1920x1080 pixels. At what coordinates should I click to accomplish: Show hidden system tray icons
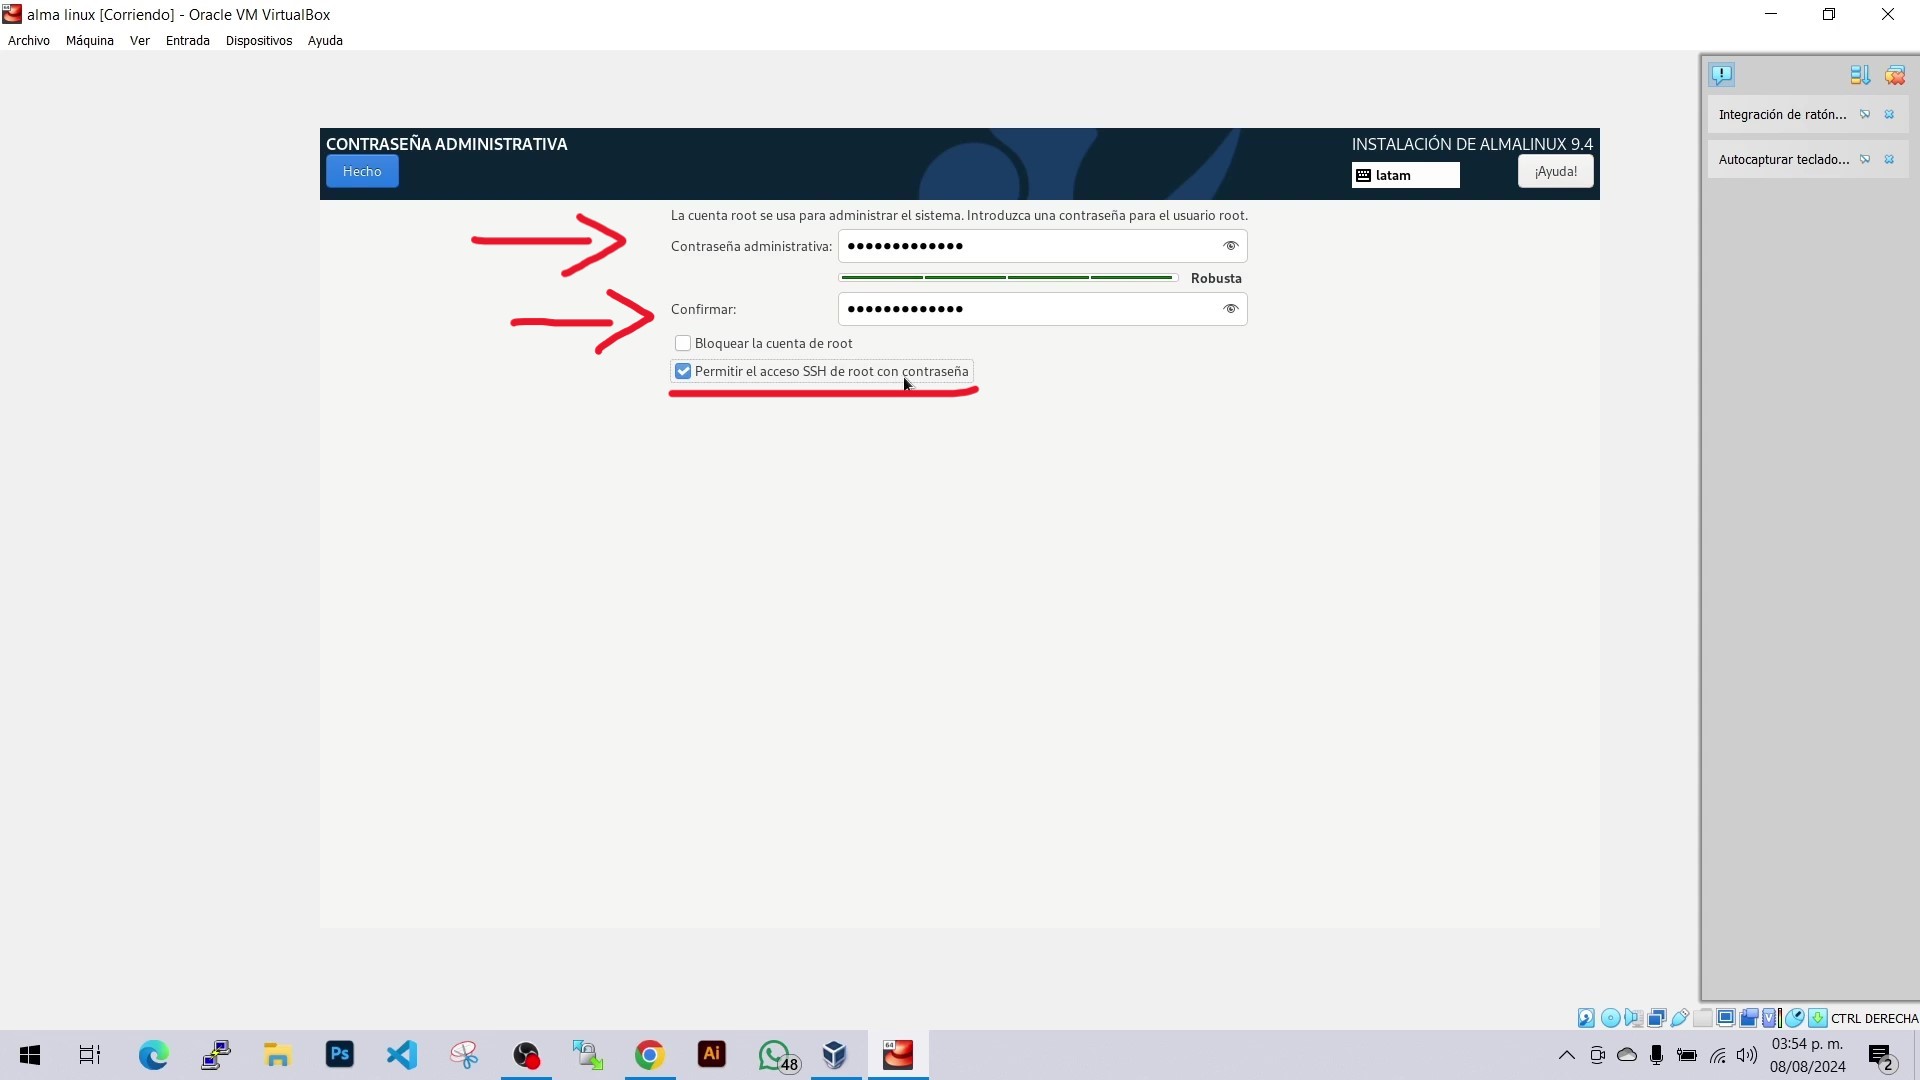click(1567, 1055)
